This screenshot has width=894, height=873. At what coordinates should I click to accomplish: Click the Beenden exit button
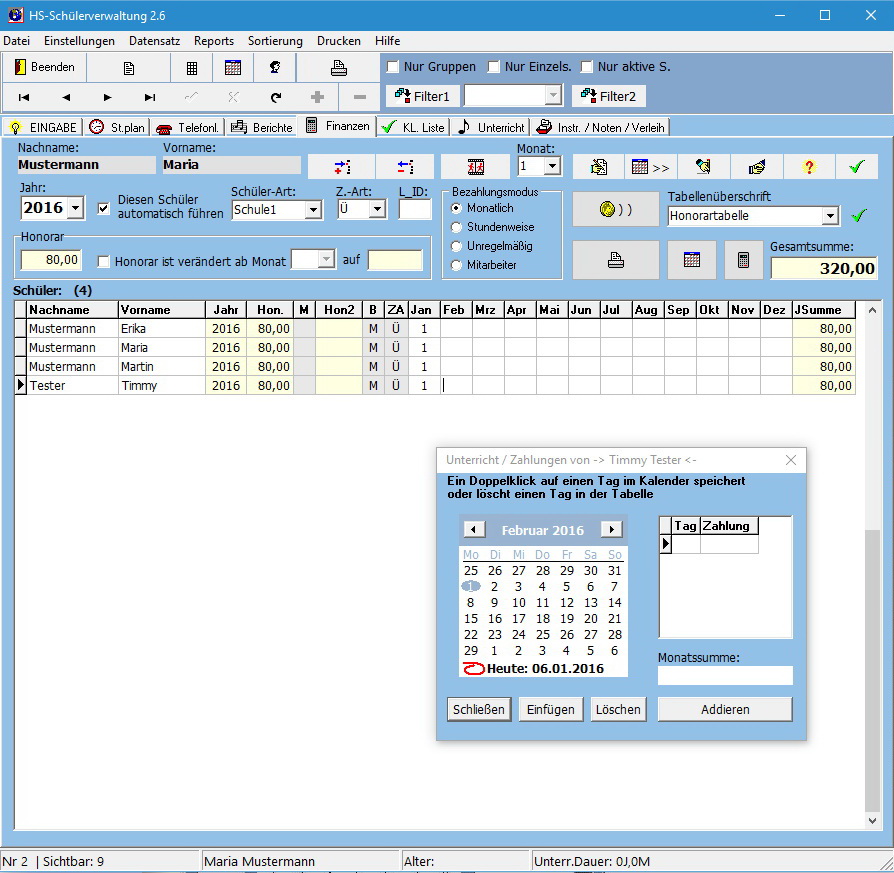pos(45,67)
